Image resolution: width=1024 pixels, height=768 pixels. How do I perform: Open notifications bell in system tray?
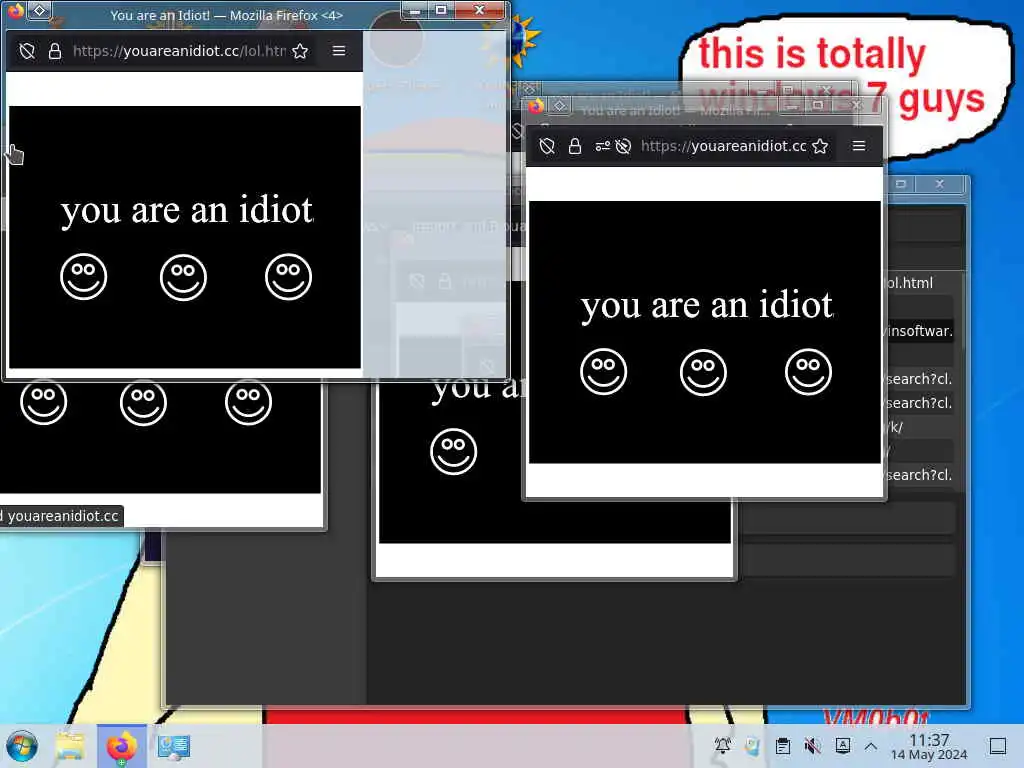click(x=723, y=746)
